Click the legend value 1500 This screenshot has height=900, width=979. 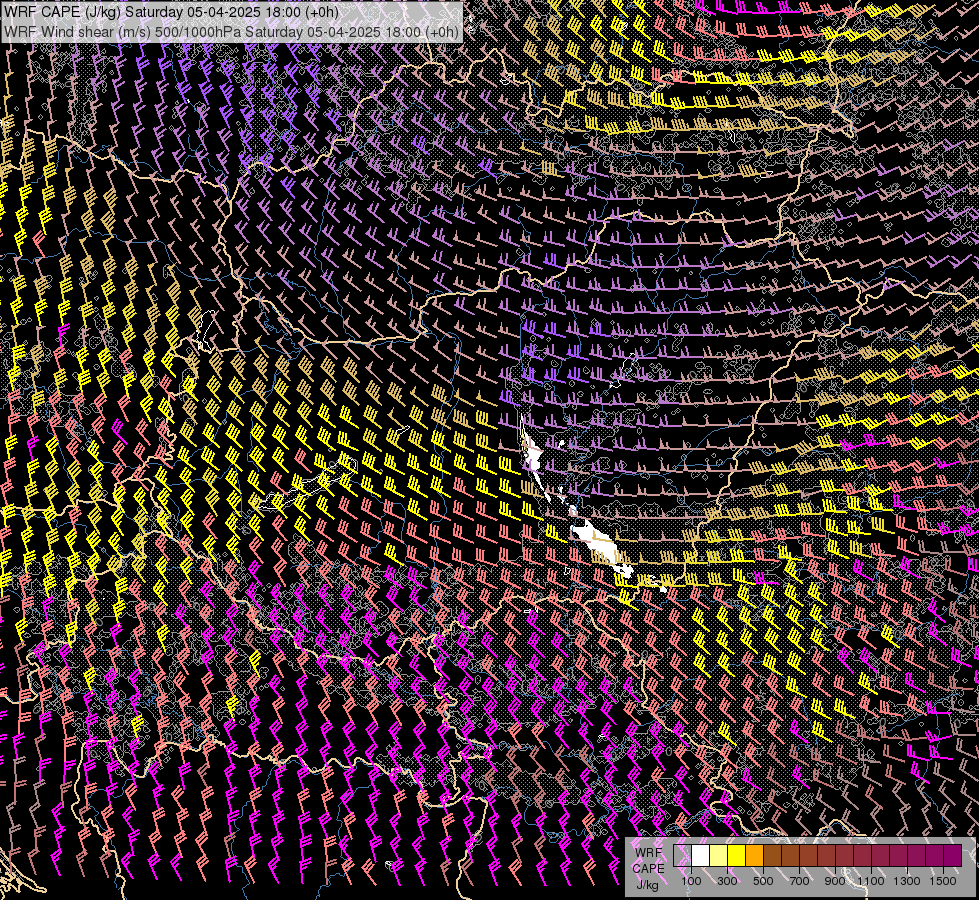pos(943,881)
